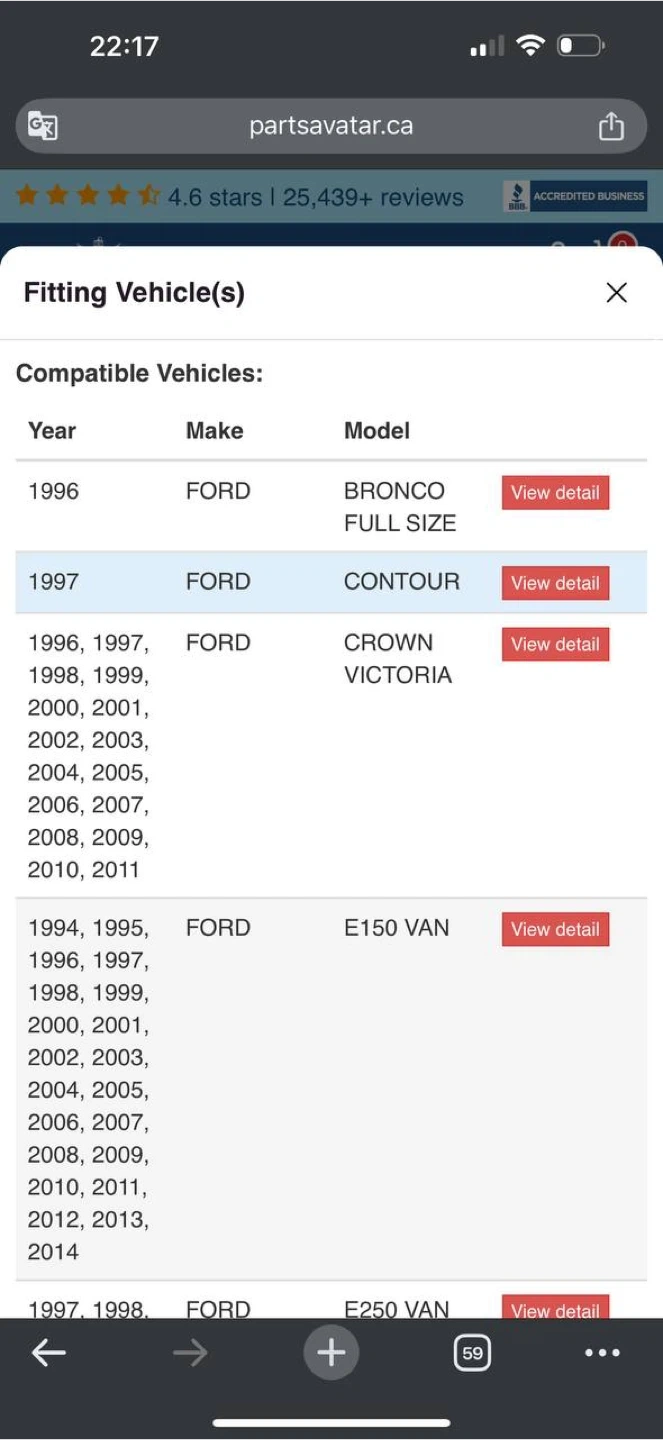Open the browser three-dot menu
The height and width of the screenshot is (1440, 663).
602,1353
